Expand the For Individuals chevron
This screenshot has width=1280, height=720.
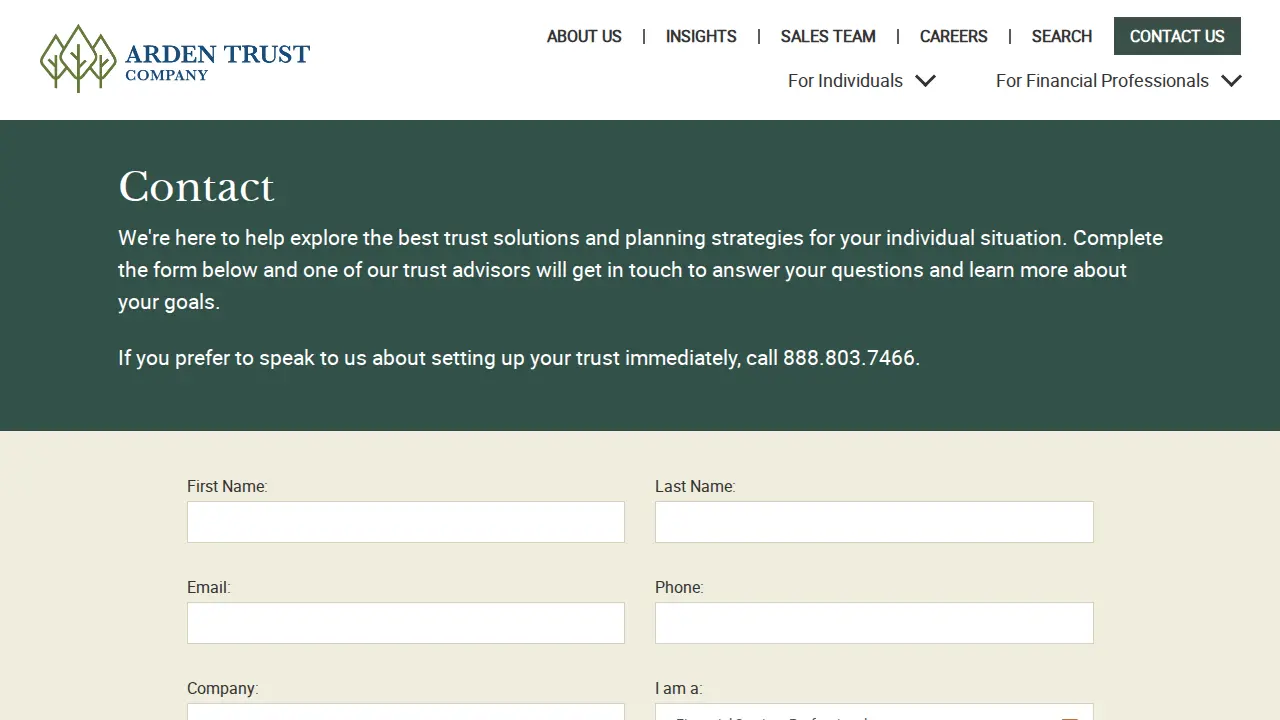pos(926,81)
